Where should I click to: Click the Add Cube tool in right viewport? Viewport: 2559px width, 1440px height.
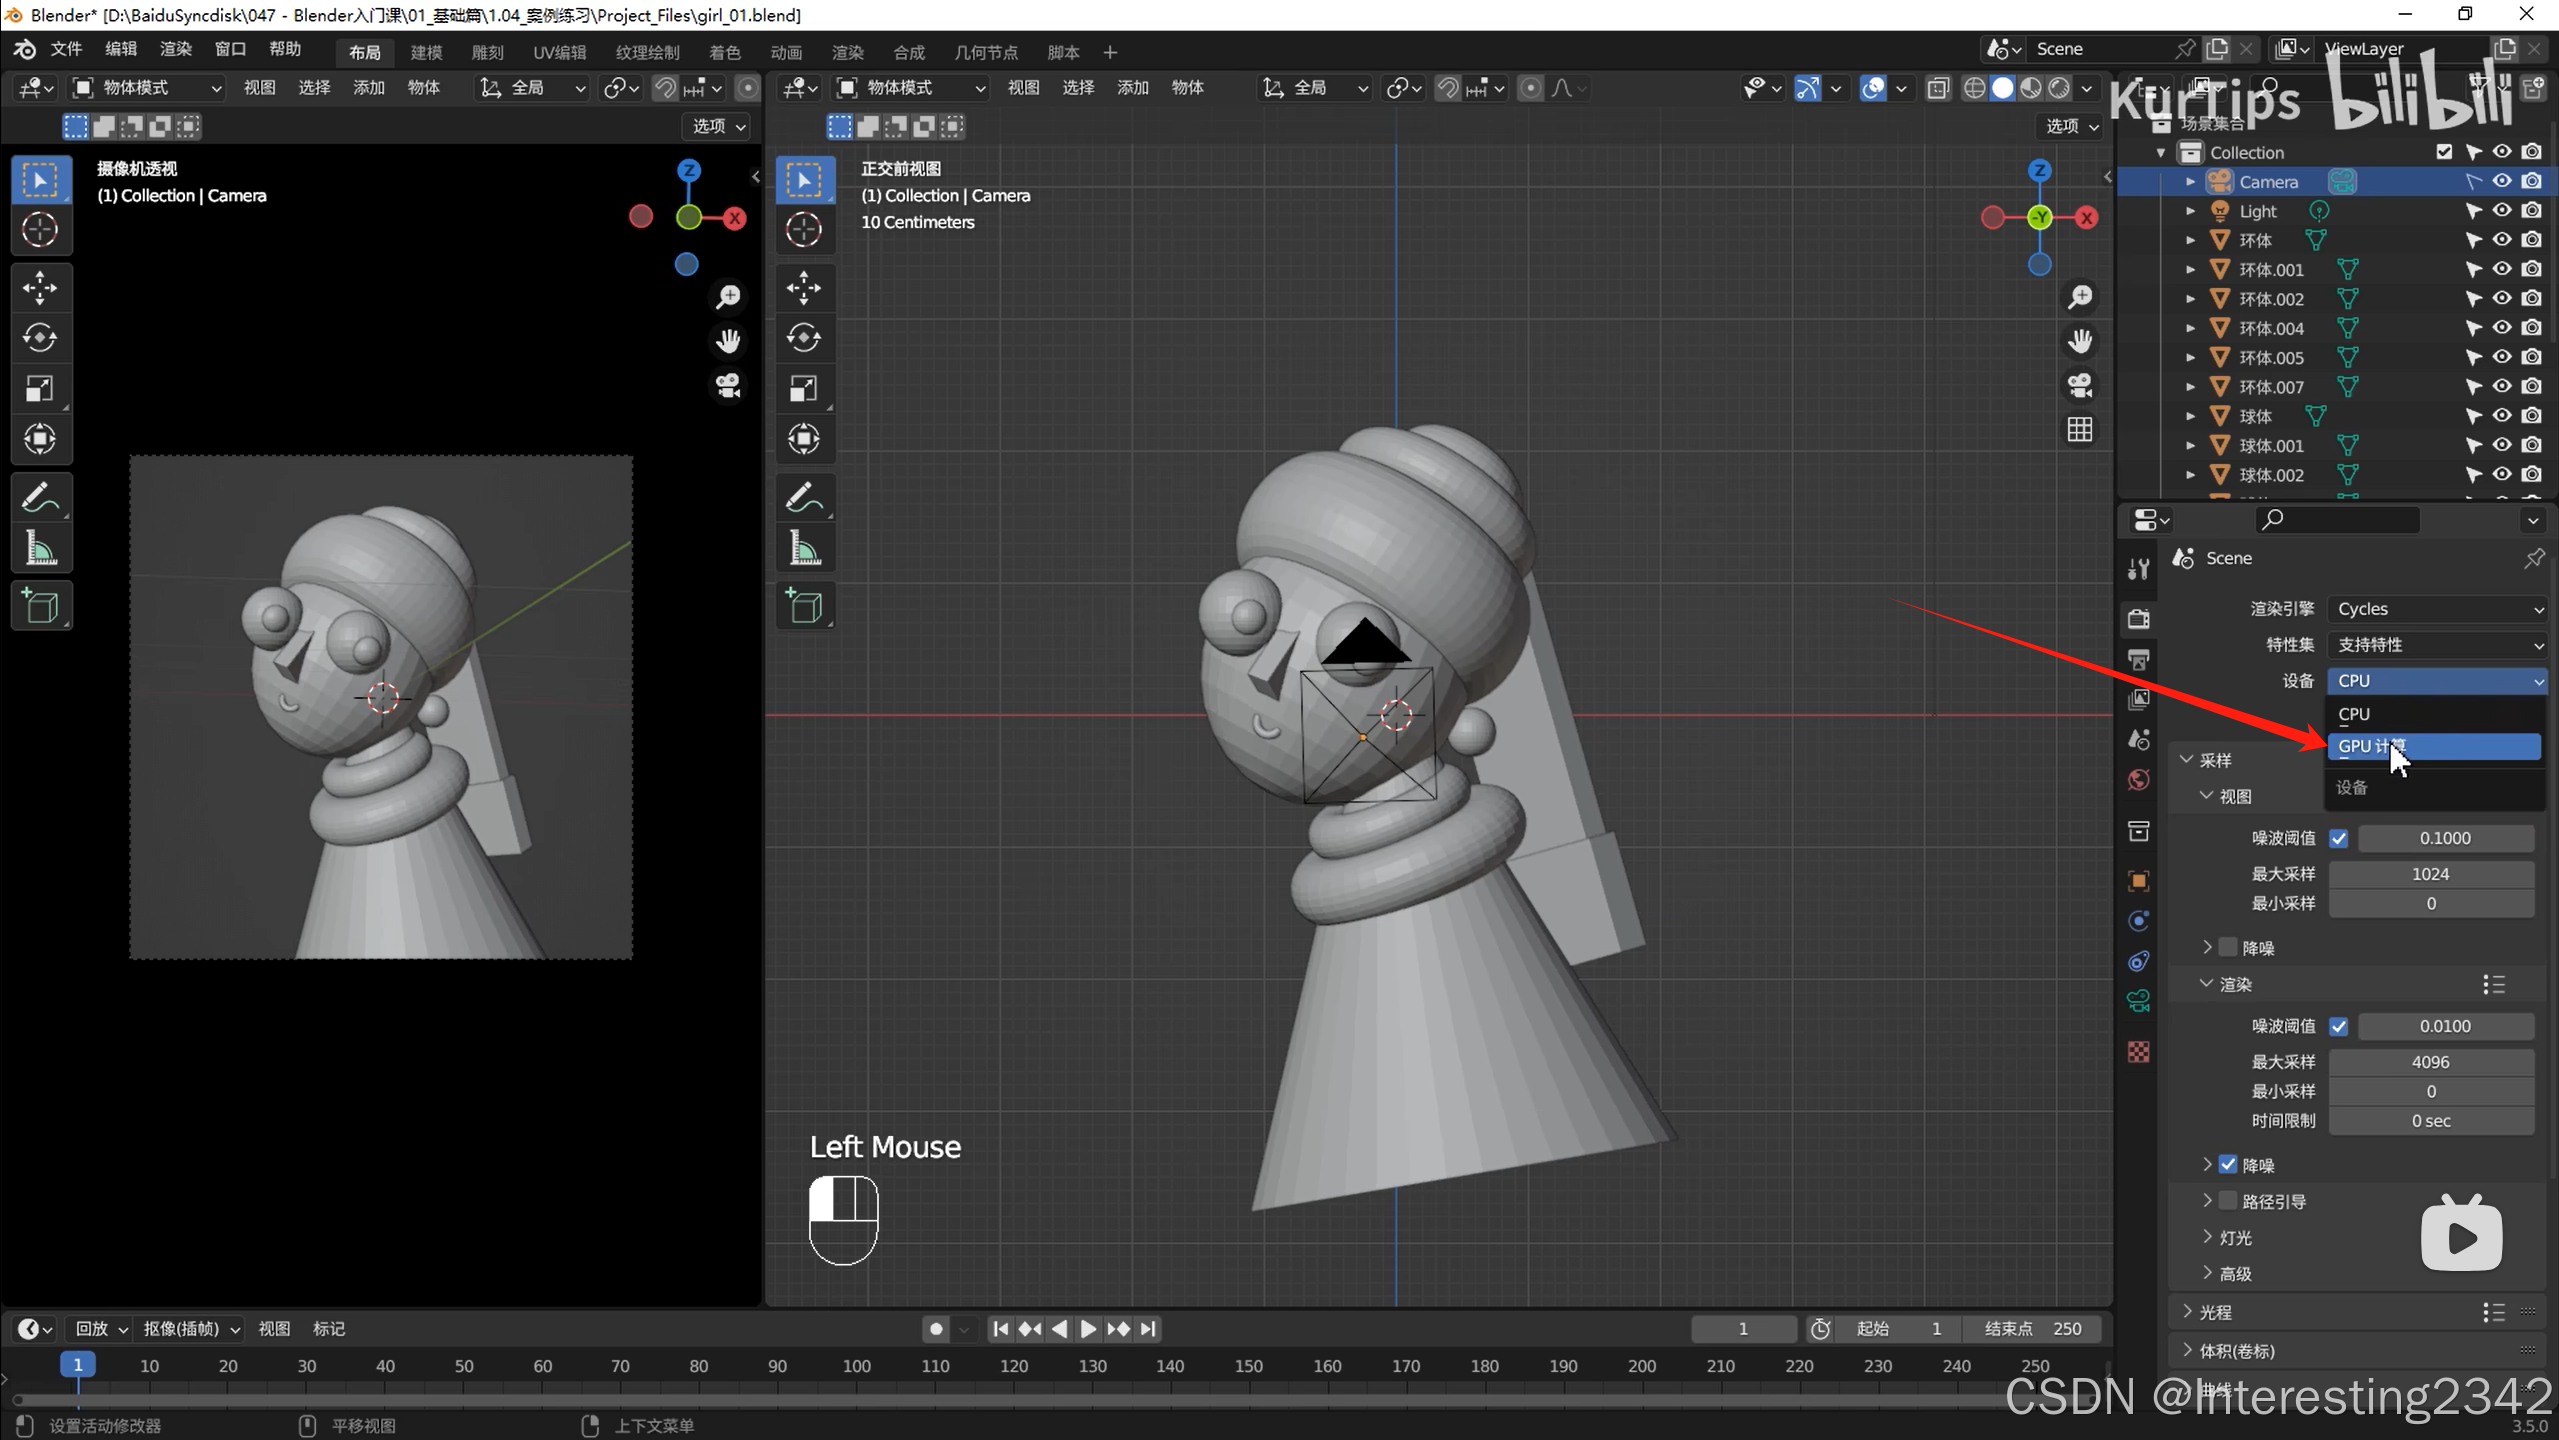[x=804, y=606]
